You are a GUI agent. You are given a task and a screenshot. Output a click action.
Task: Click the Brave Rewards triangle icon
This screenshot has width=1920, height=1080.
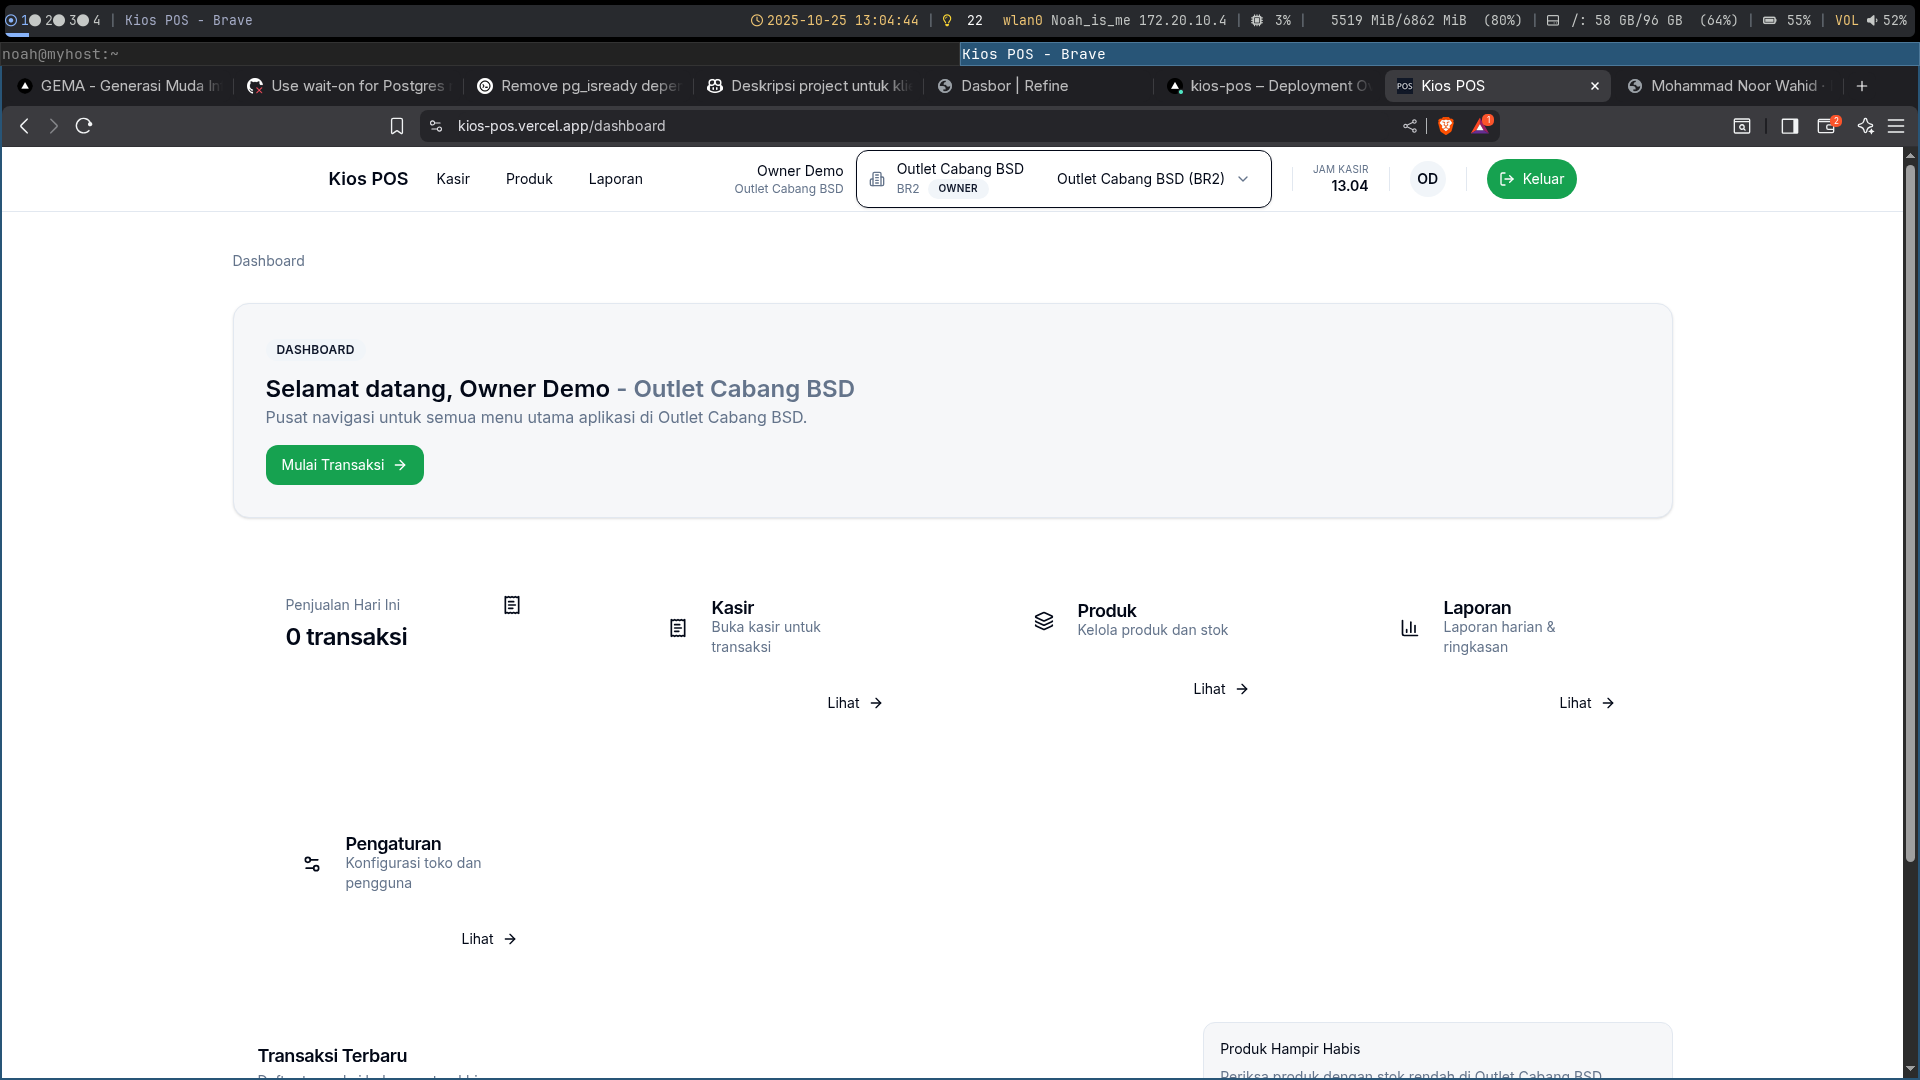(1480, 126)
